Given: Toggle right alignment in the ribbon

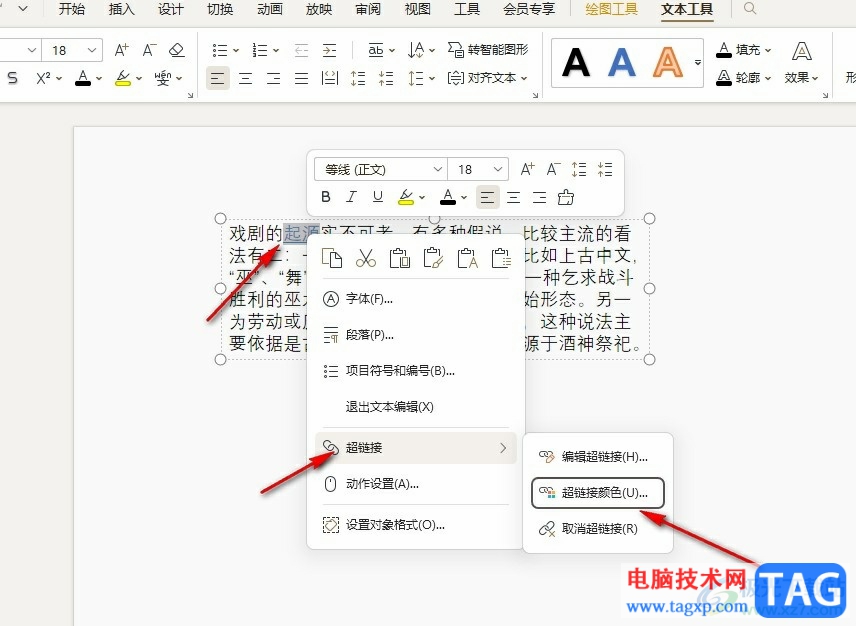Looking at the screenshot, I should 274,78.
